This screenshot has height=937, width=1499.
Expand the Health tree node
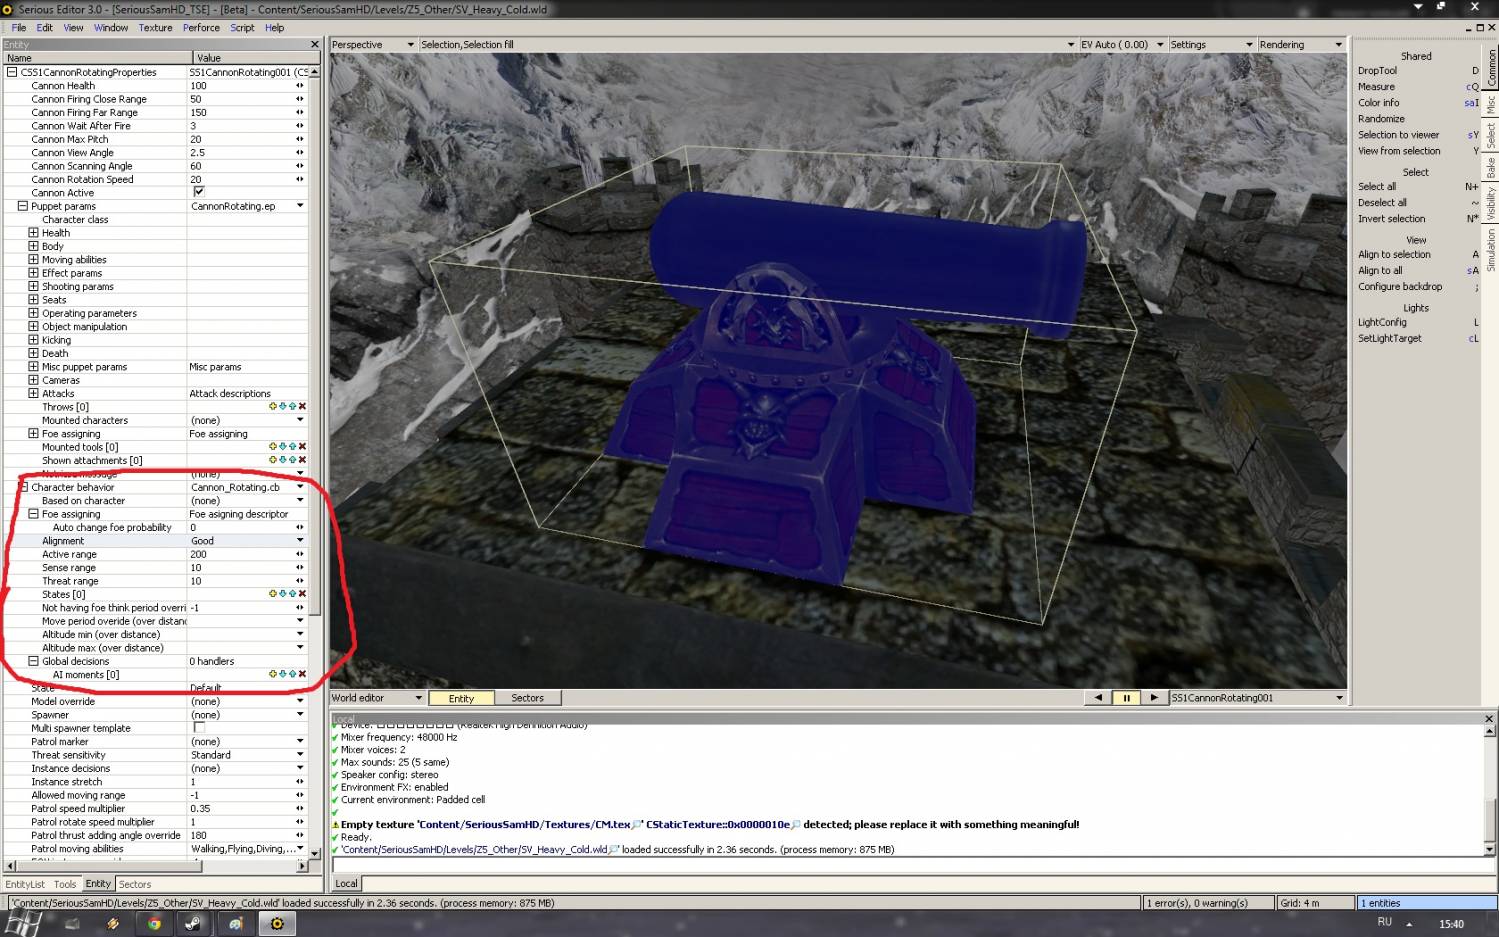[33, 232]
